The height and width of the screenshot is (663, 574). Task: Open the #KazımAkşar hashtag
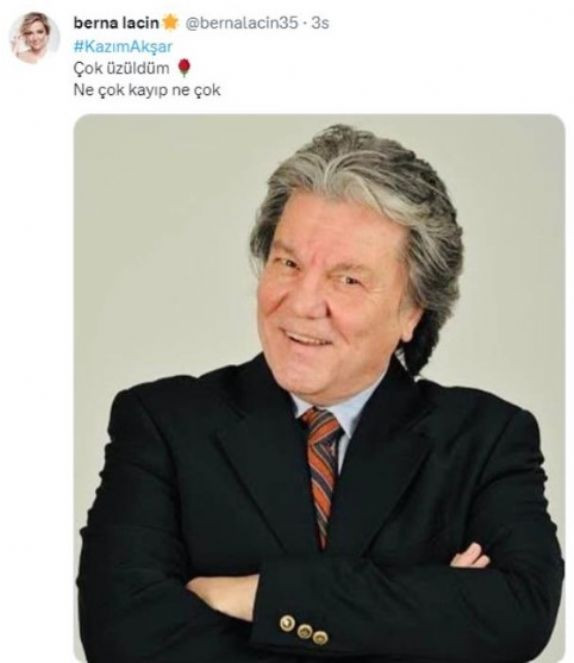tap(123, 46)
